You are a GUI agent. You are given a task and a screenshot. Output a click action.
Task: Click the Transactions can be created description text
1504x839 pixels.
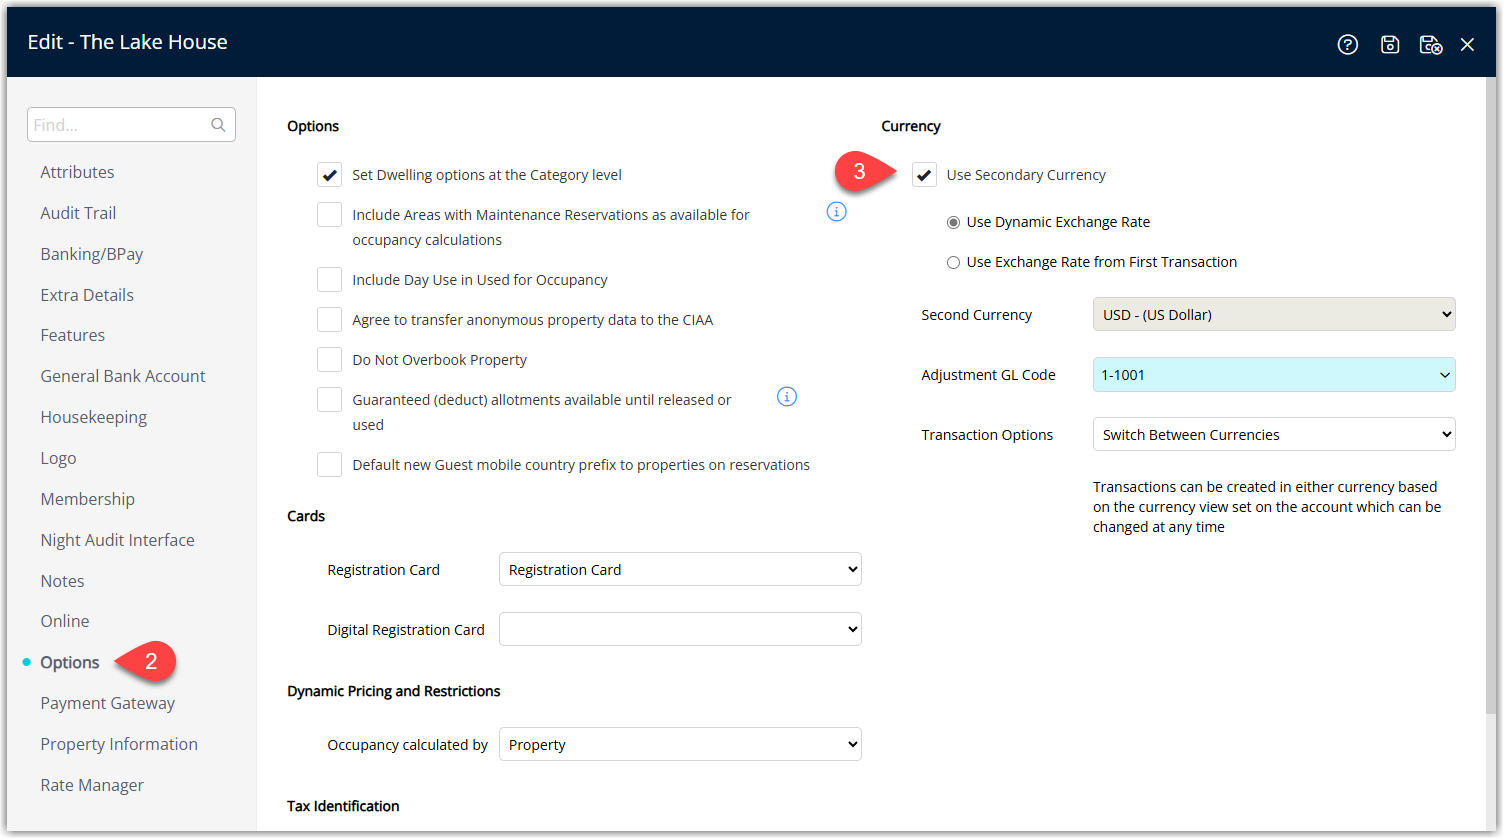[x=1267, y=507]
